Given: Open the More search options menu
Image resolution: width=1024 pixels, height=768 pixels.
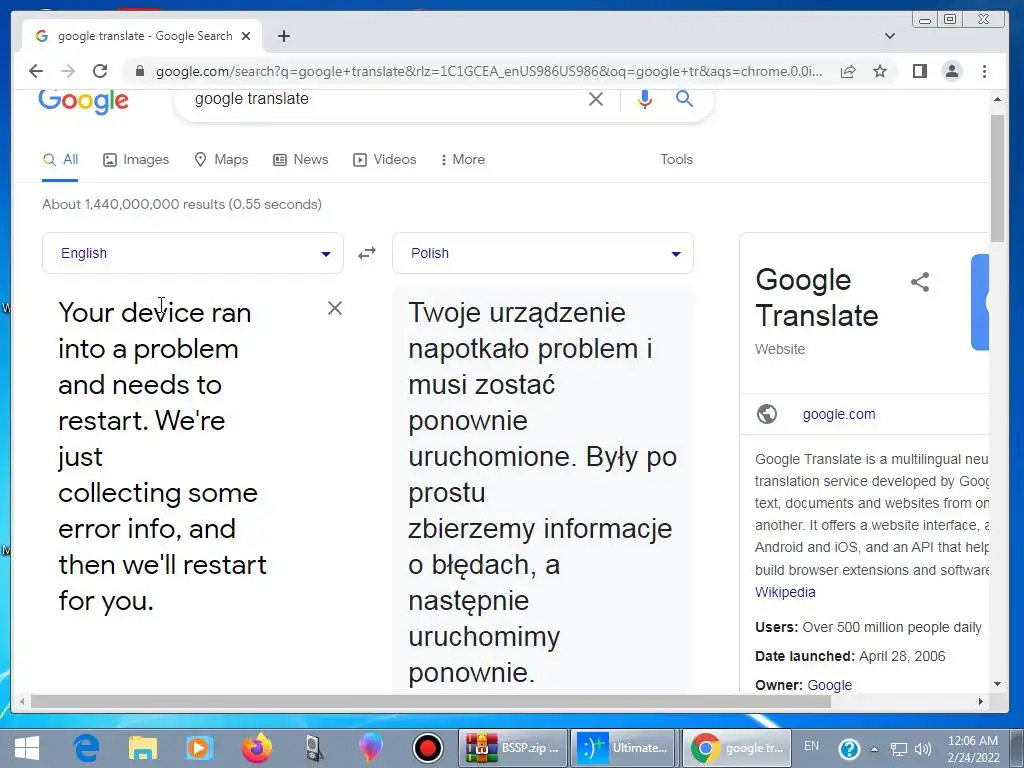Looking at the screenshot, I should pos(463,159).
